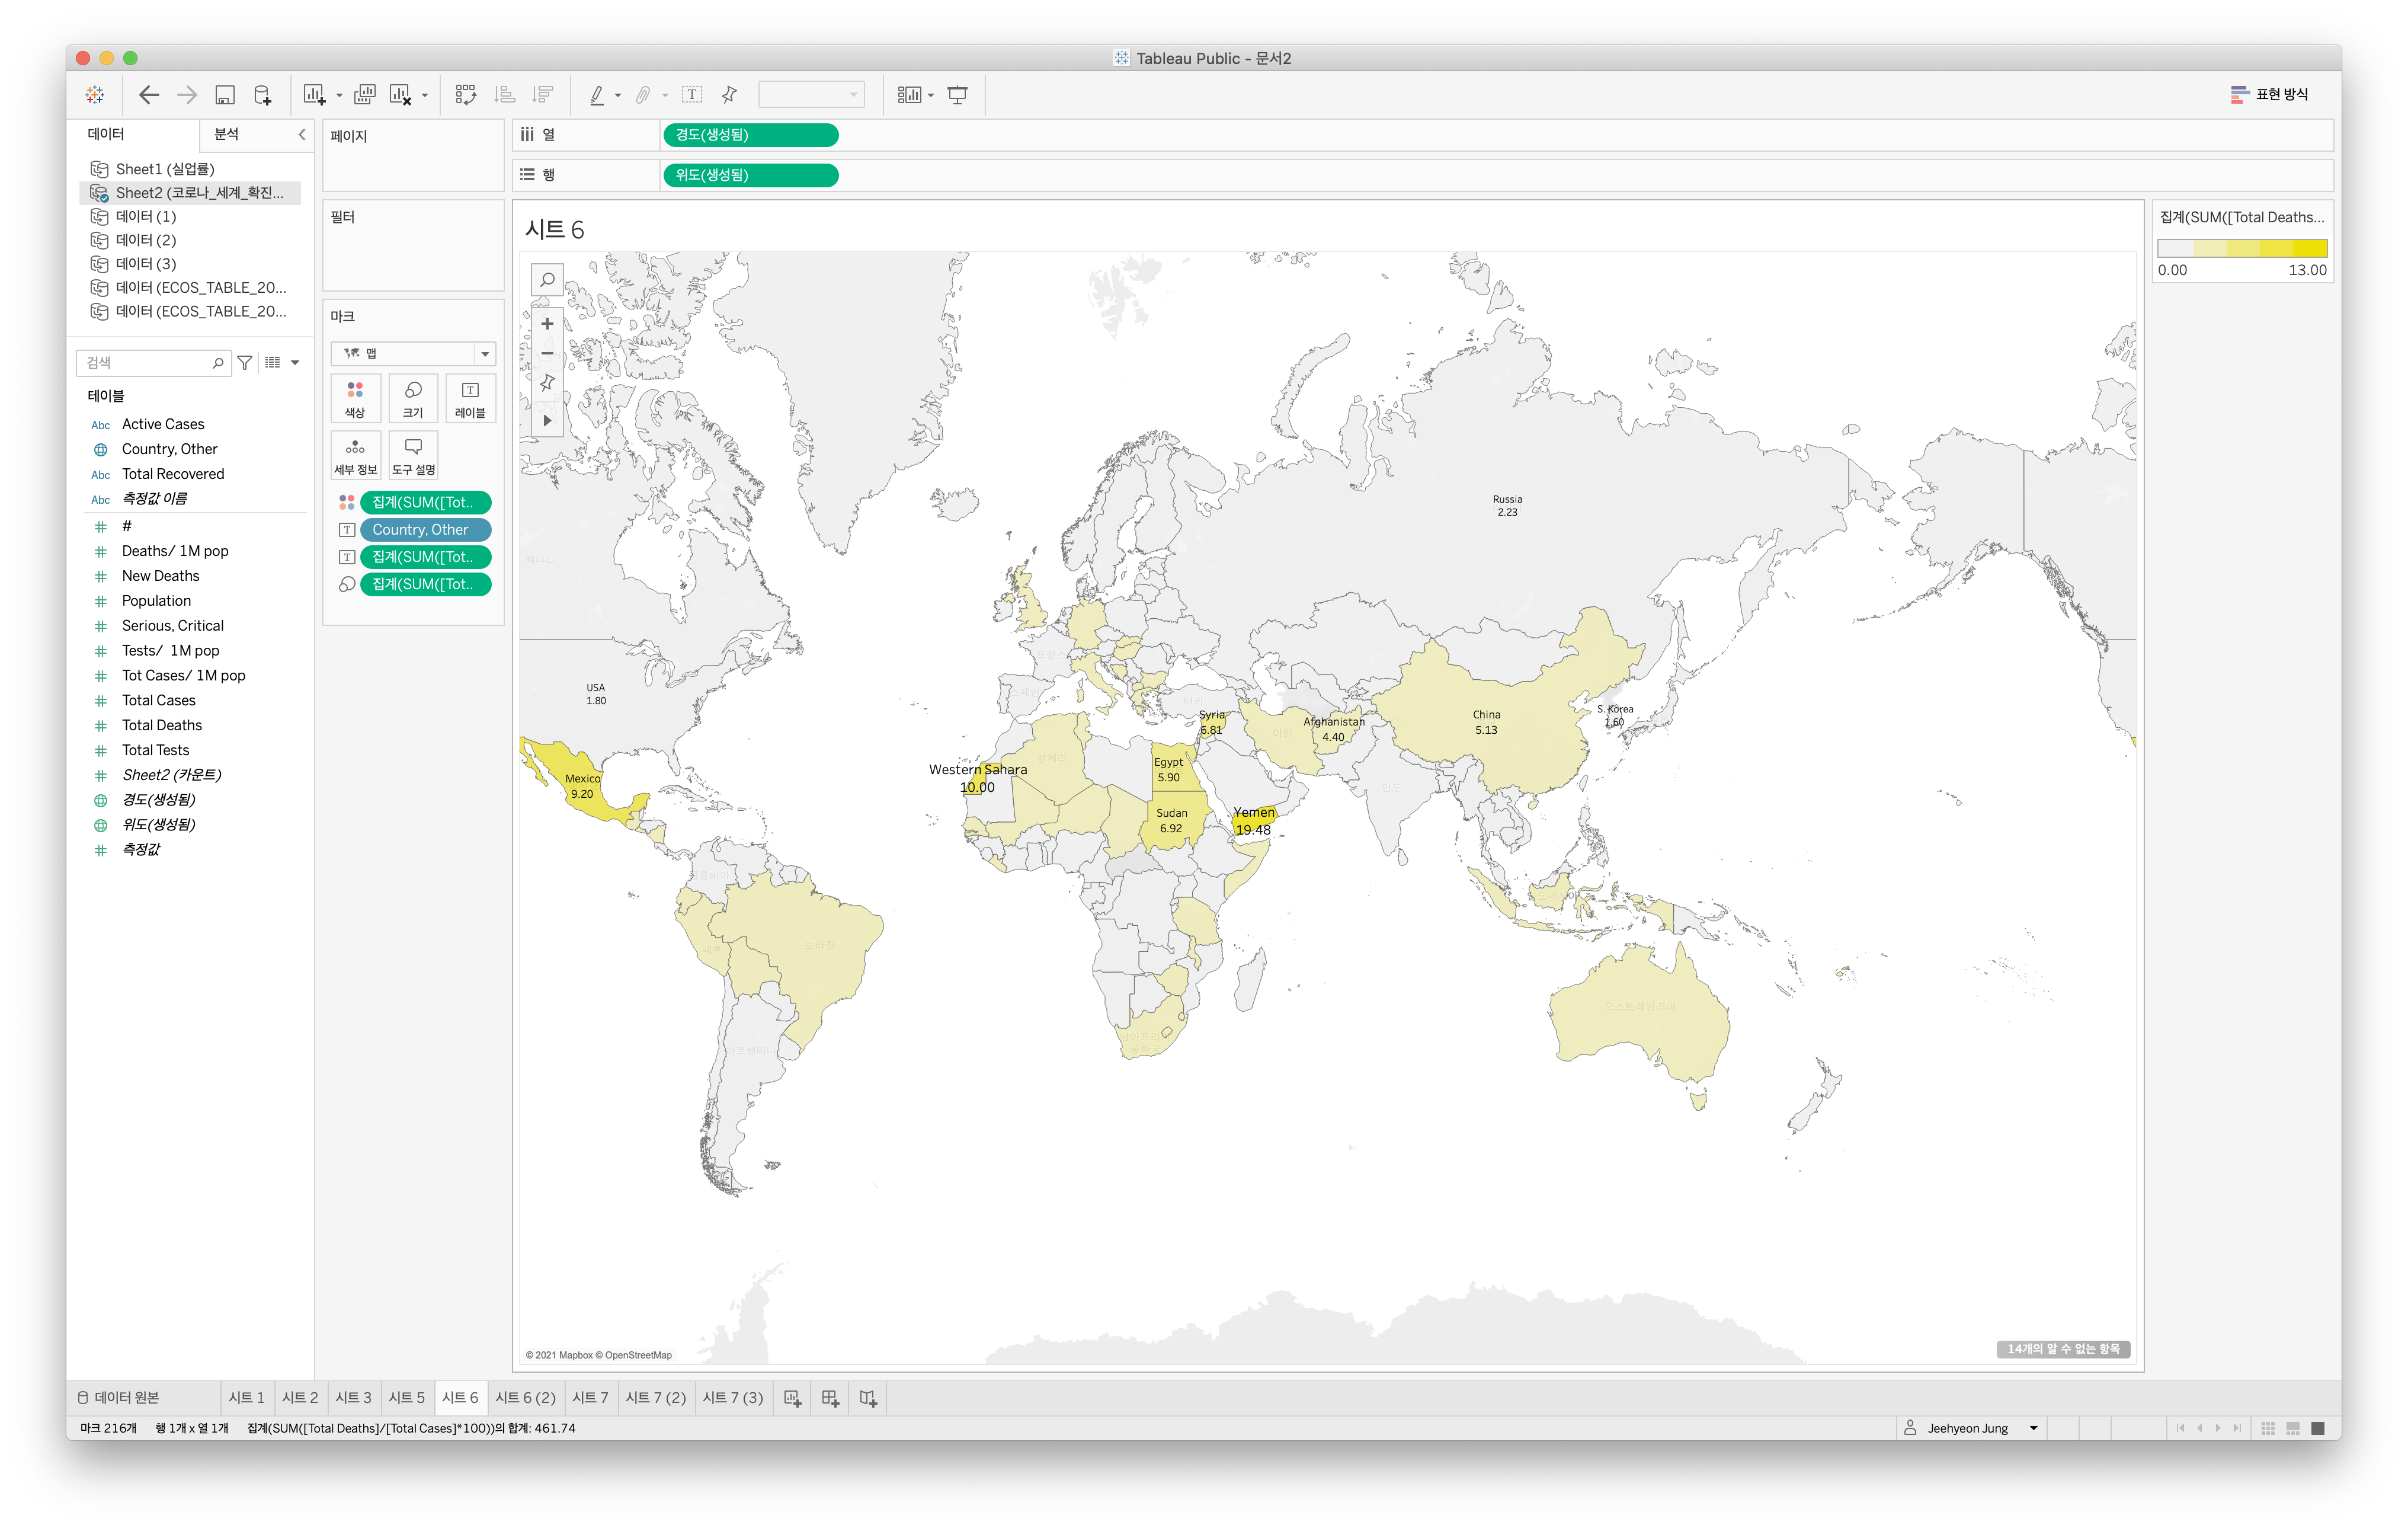Click the Undo back arrow in toolbar
This screenshot has width=2408, height=1528.
coord(149,95)
